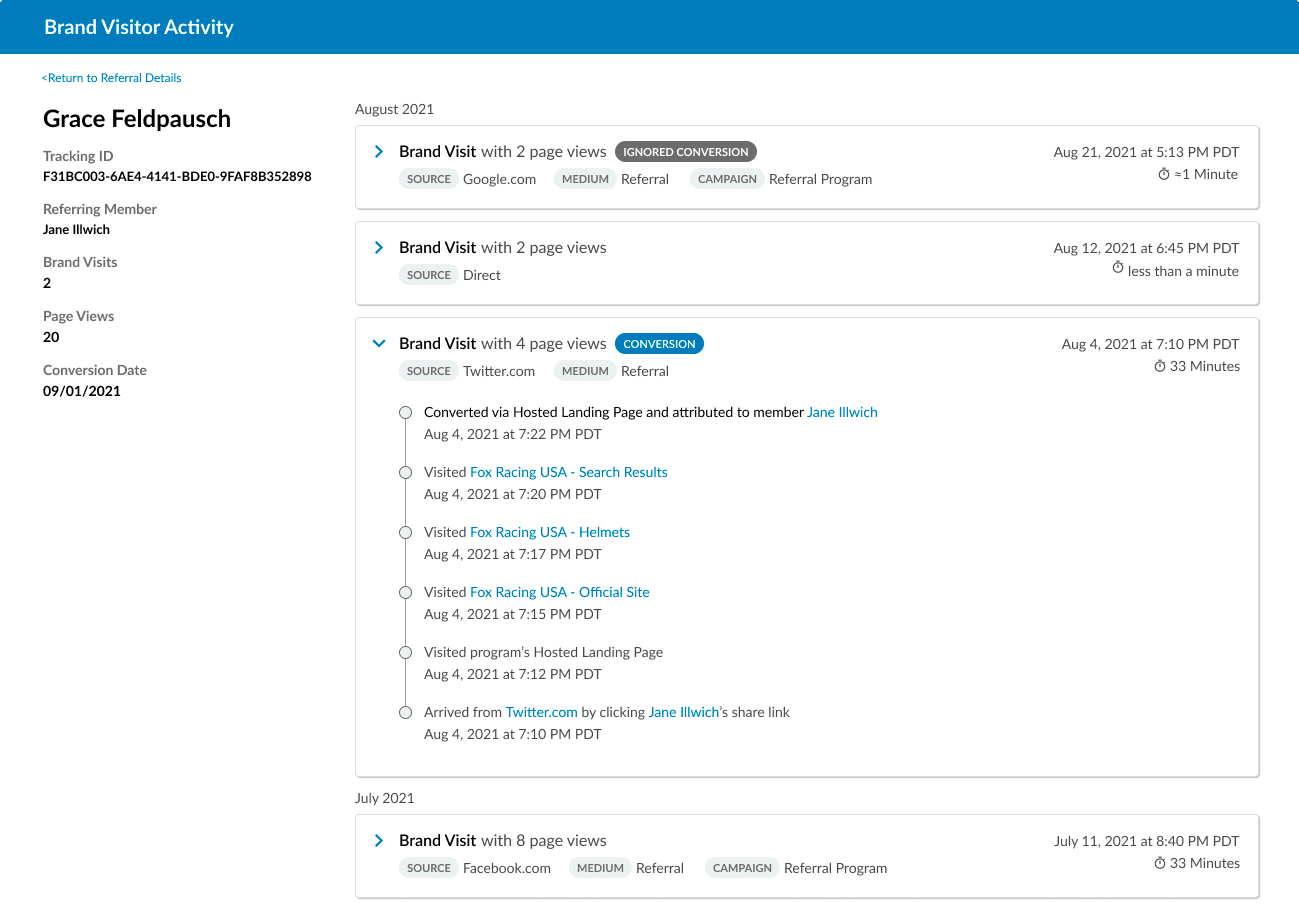Click timer icon beside ≈1 Minute
The image size is (1299, 907).
[1164, 174]
